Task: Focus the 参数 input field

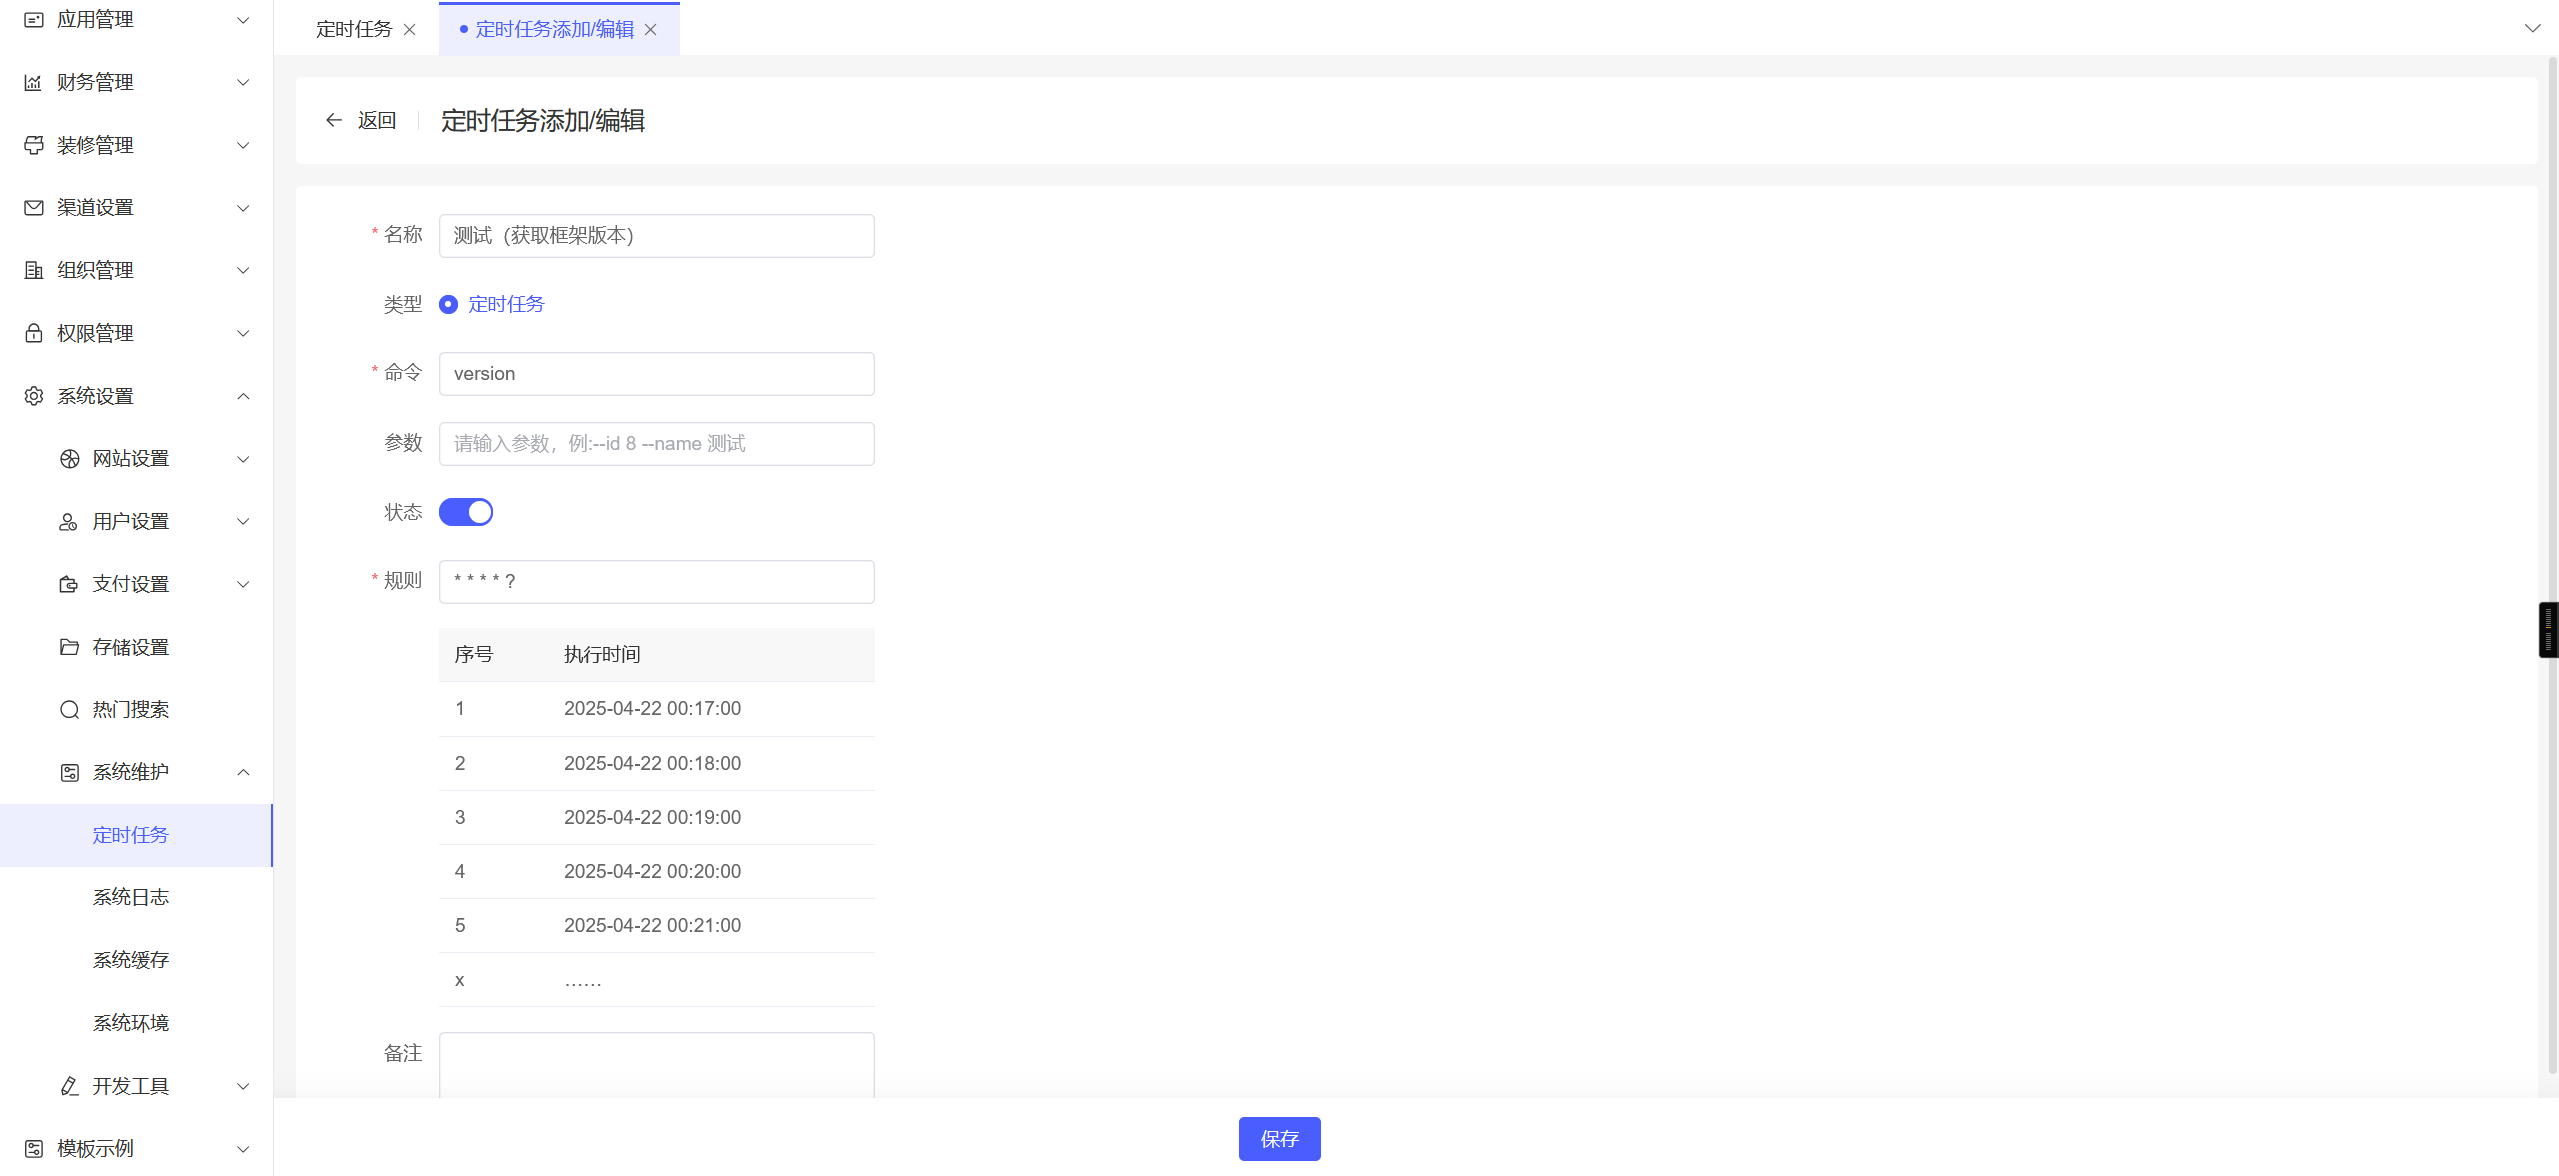Action: click(656, 444)
